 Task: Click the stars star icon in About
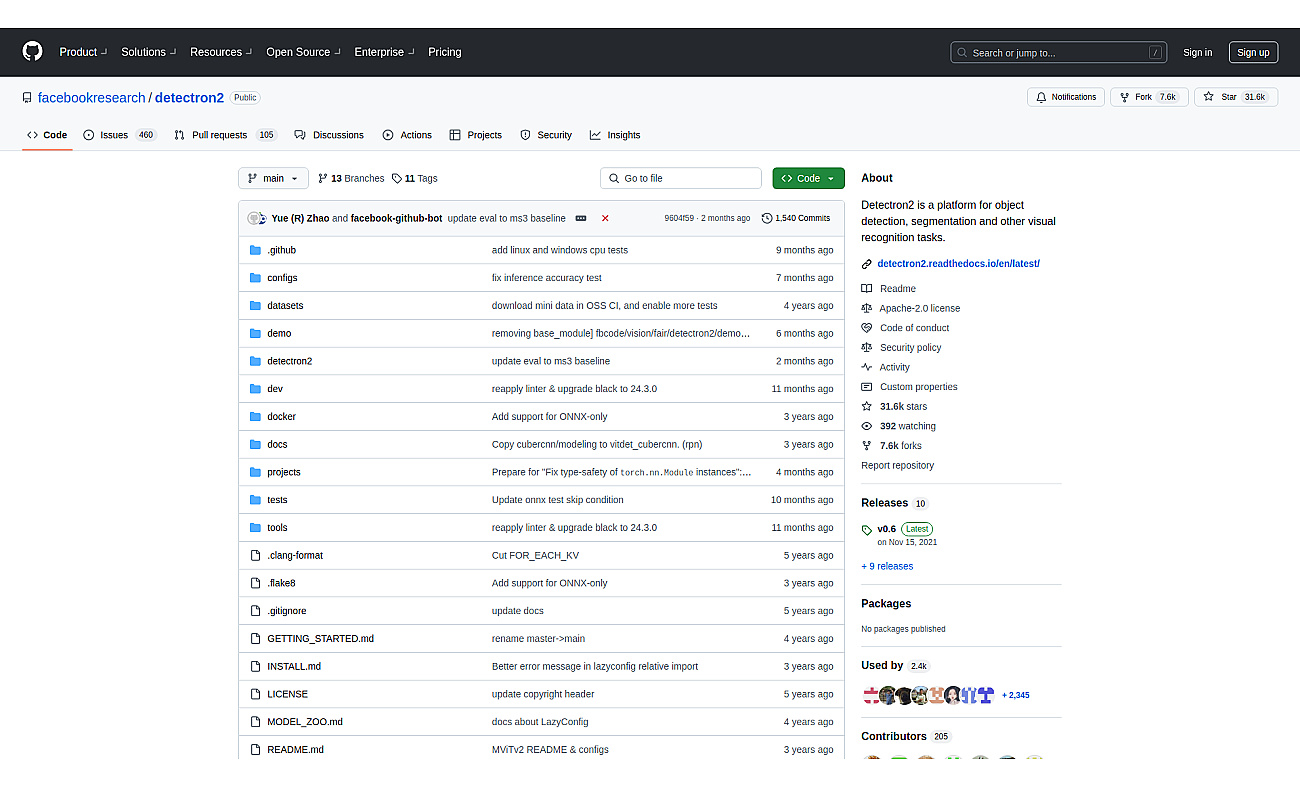[x=867, y=407]
